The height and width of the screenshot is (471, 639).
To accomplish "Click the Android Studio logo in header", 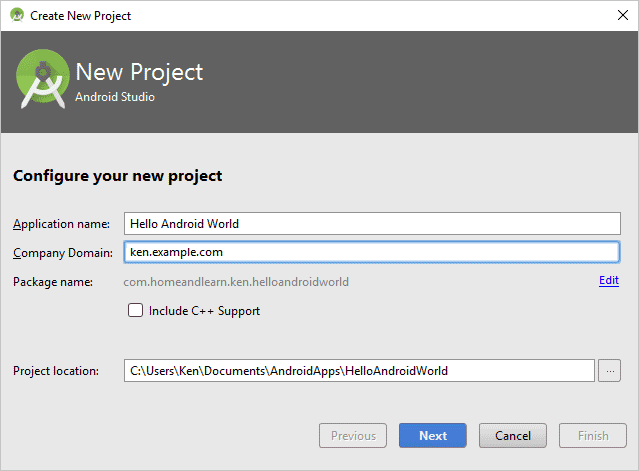I will tap(42, 79).
